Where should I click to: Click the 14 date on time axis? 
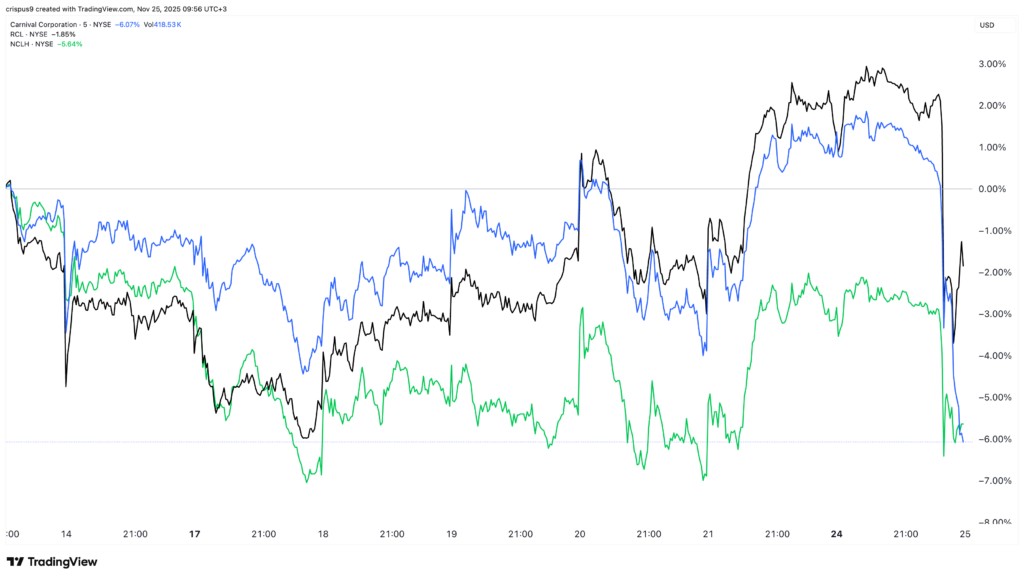(x=67, y=535)
